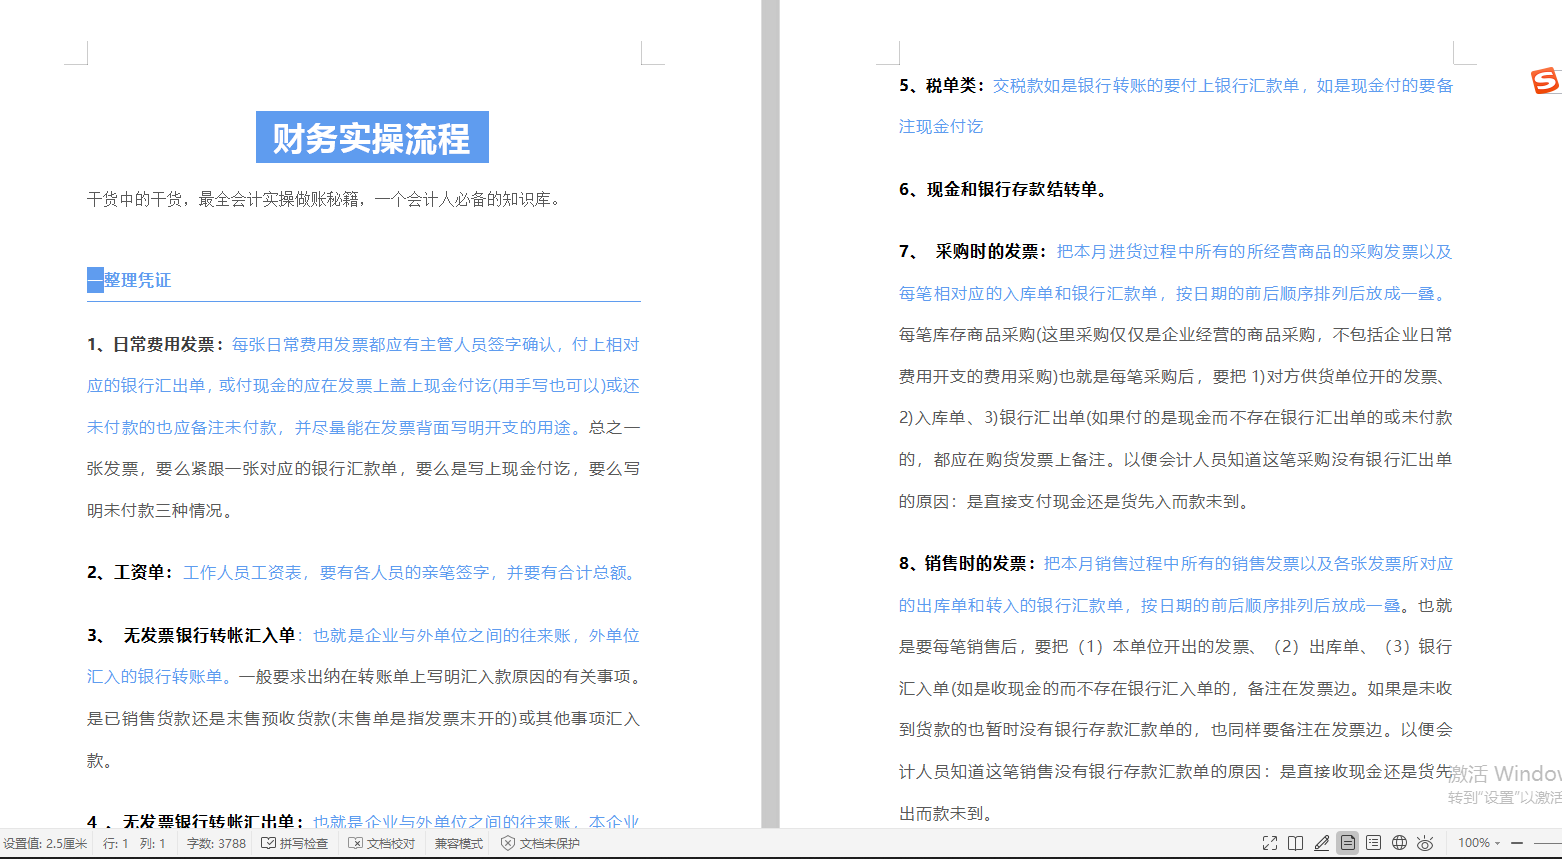Screen dimensions: 1562x859
Task: Click 设置值: 2.5厘米 status entry
Action: (x=44, y=844)
